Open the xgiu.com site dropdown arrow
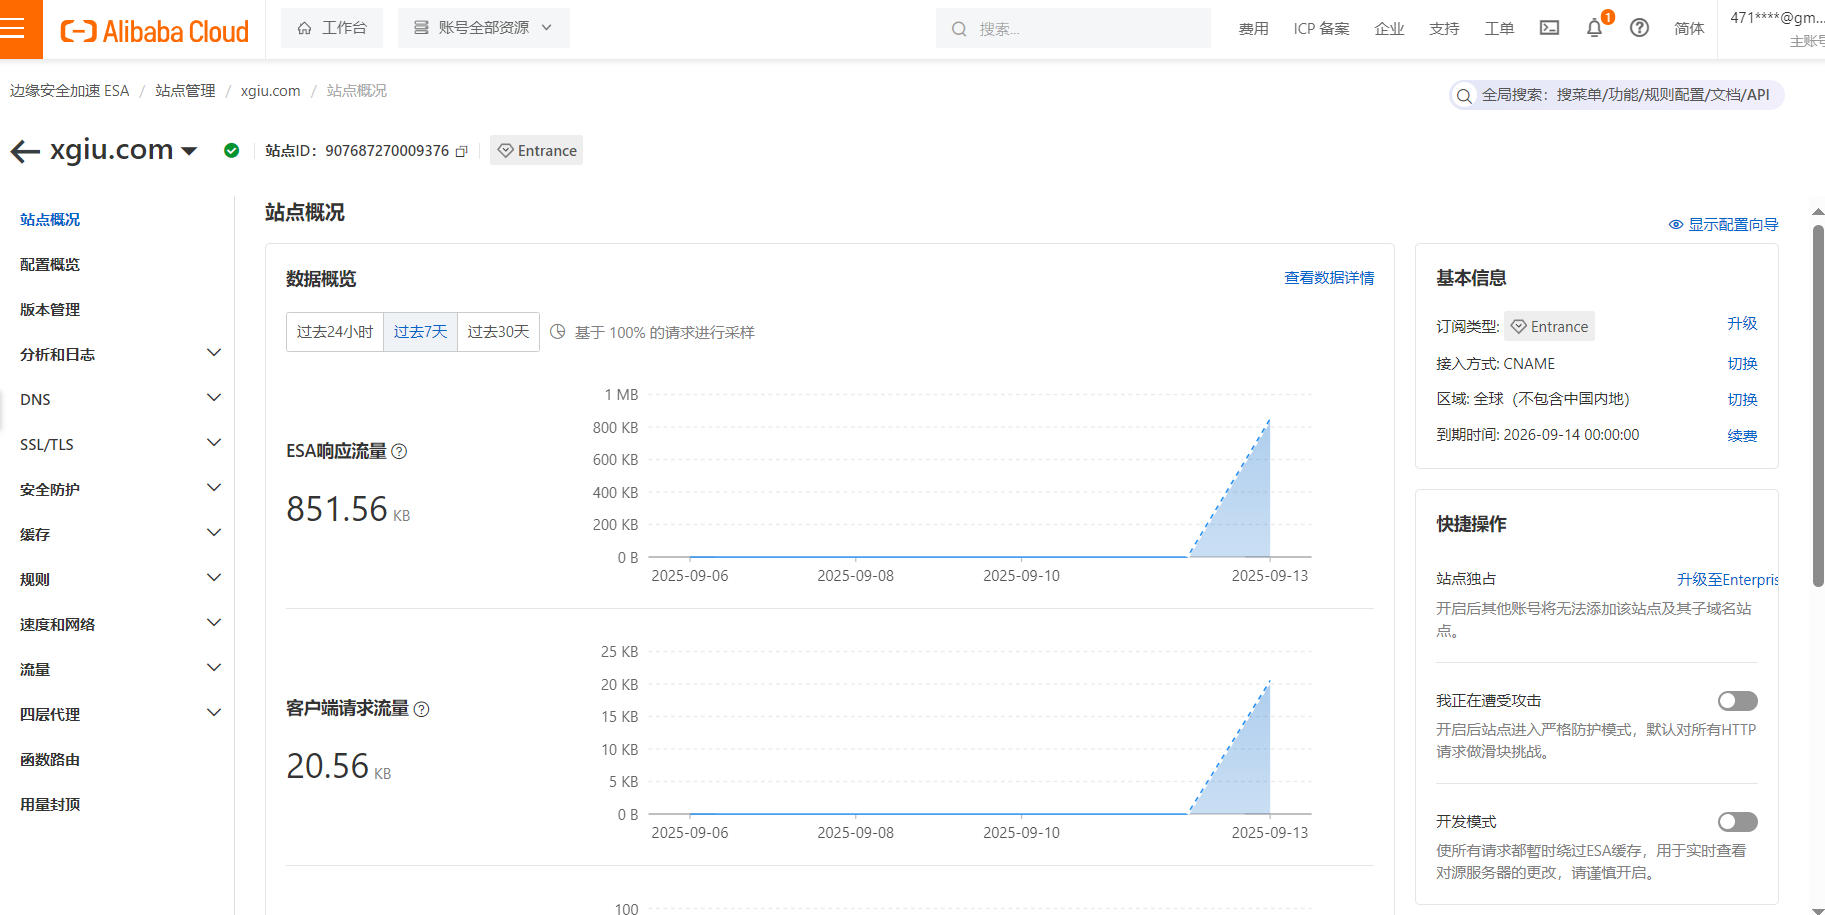This screenshot has height=915, width=1825. [x=188, y=151]
